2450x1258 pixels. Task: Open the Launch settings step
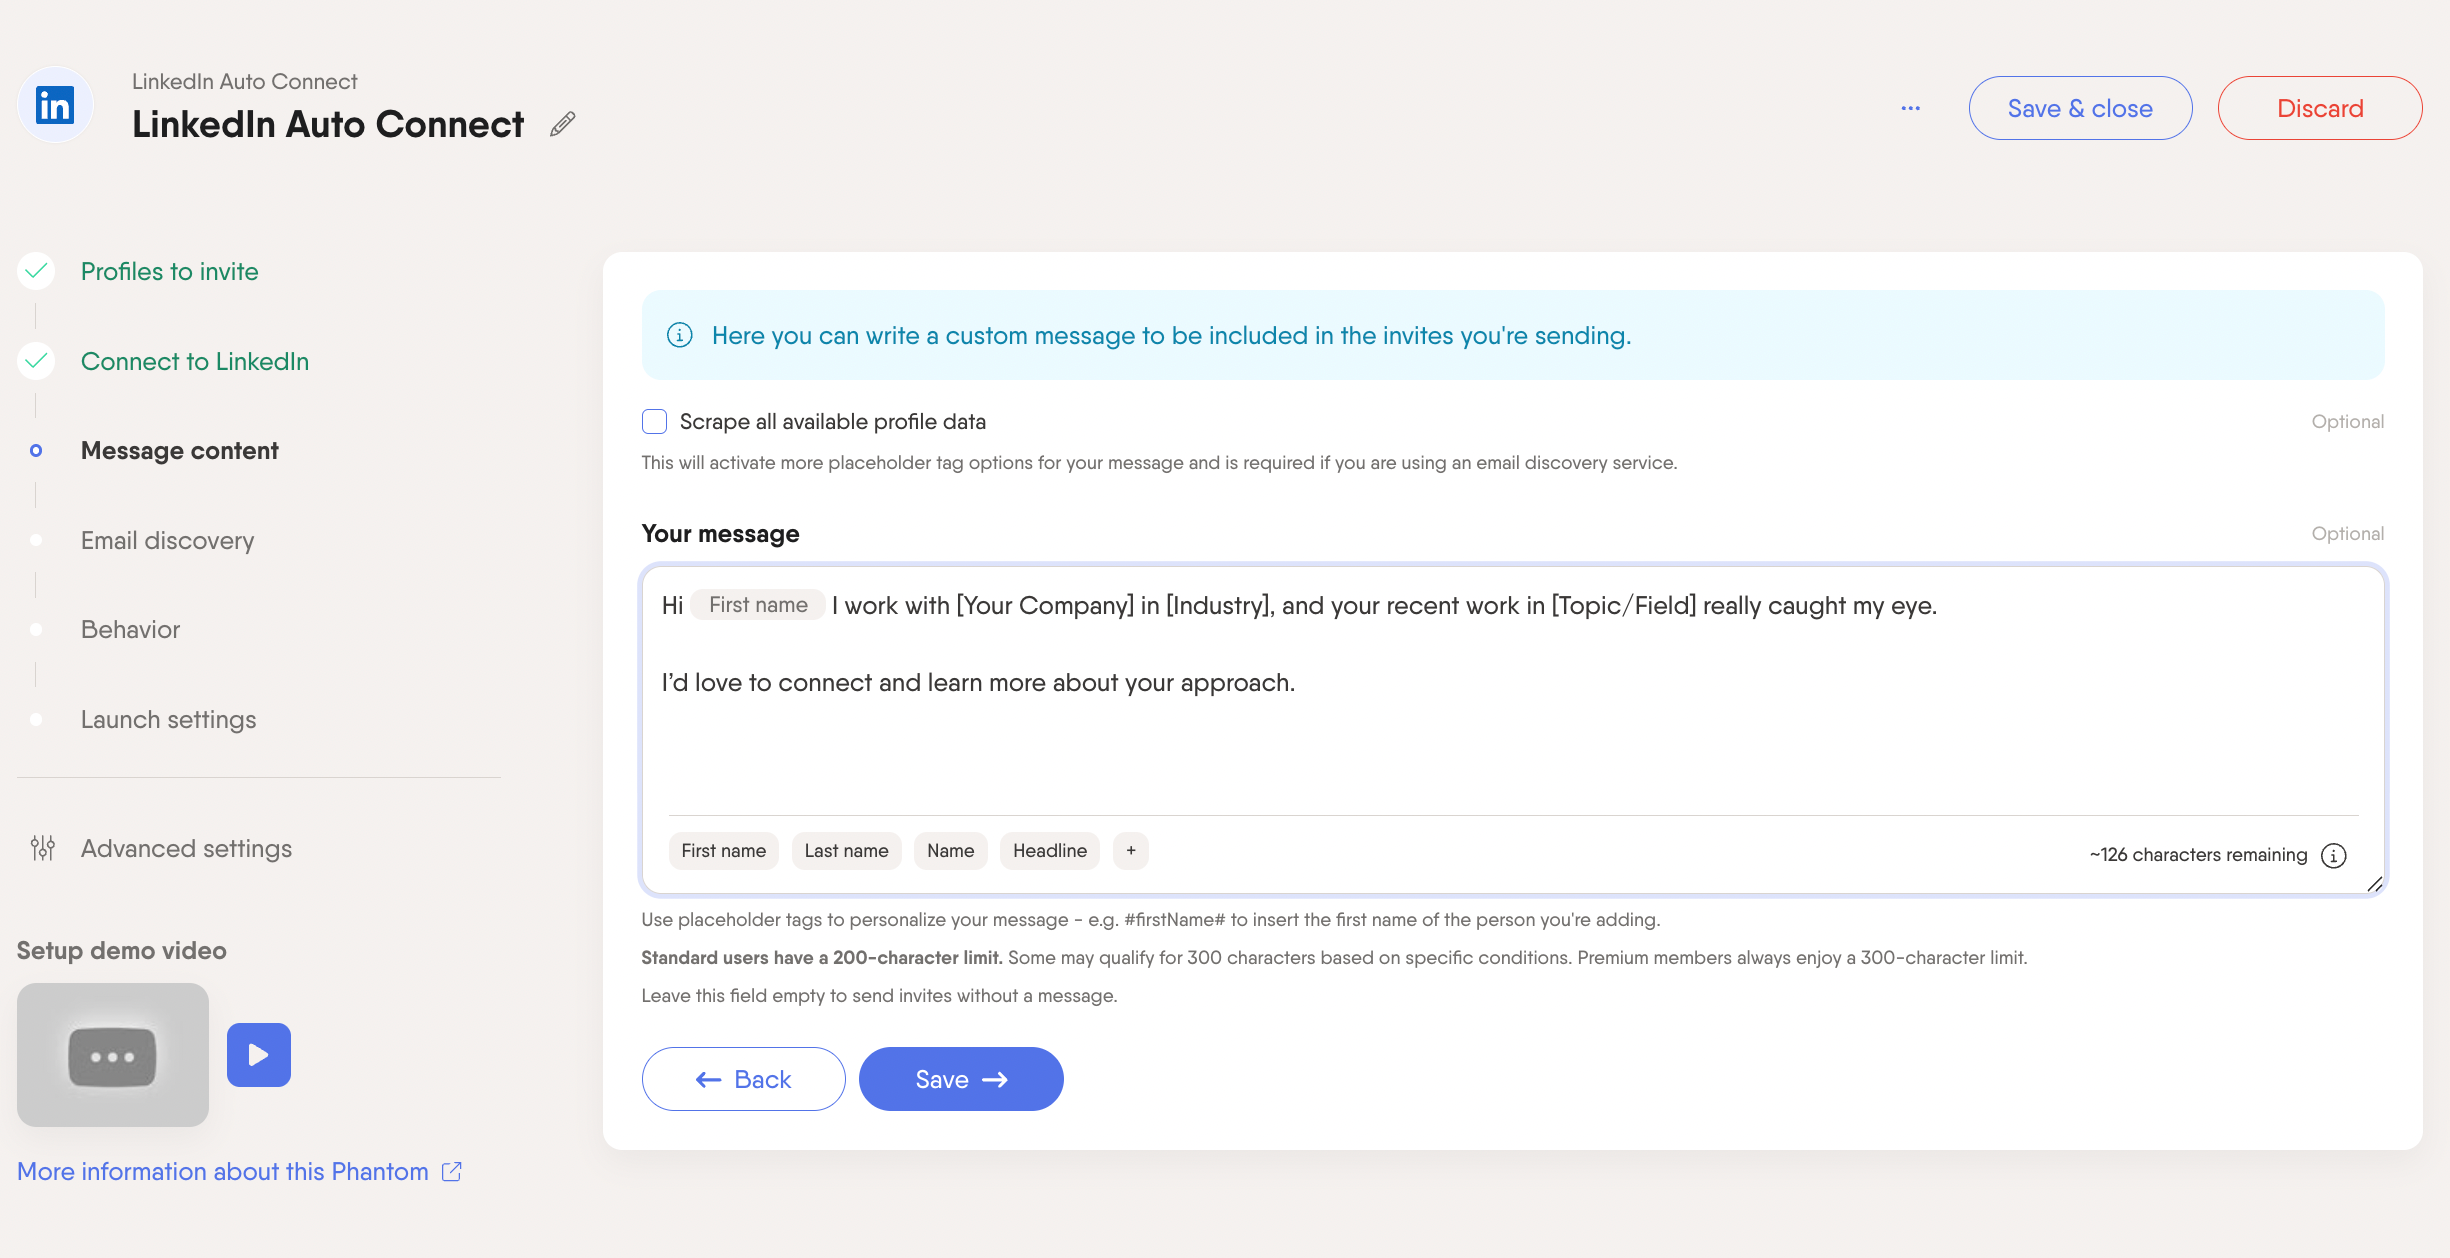(x=168, y=719)
